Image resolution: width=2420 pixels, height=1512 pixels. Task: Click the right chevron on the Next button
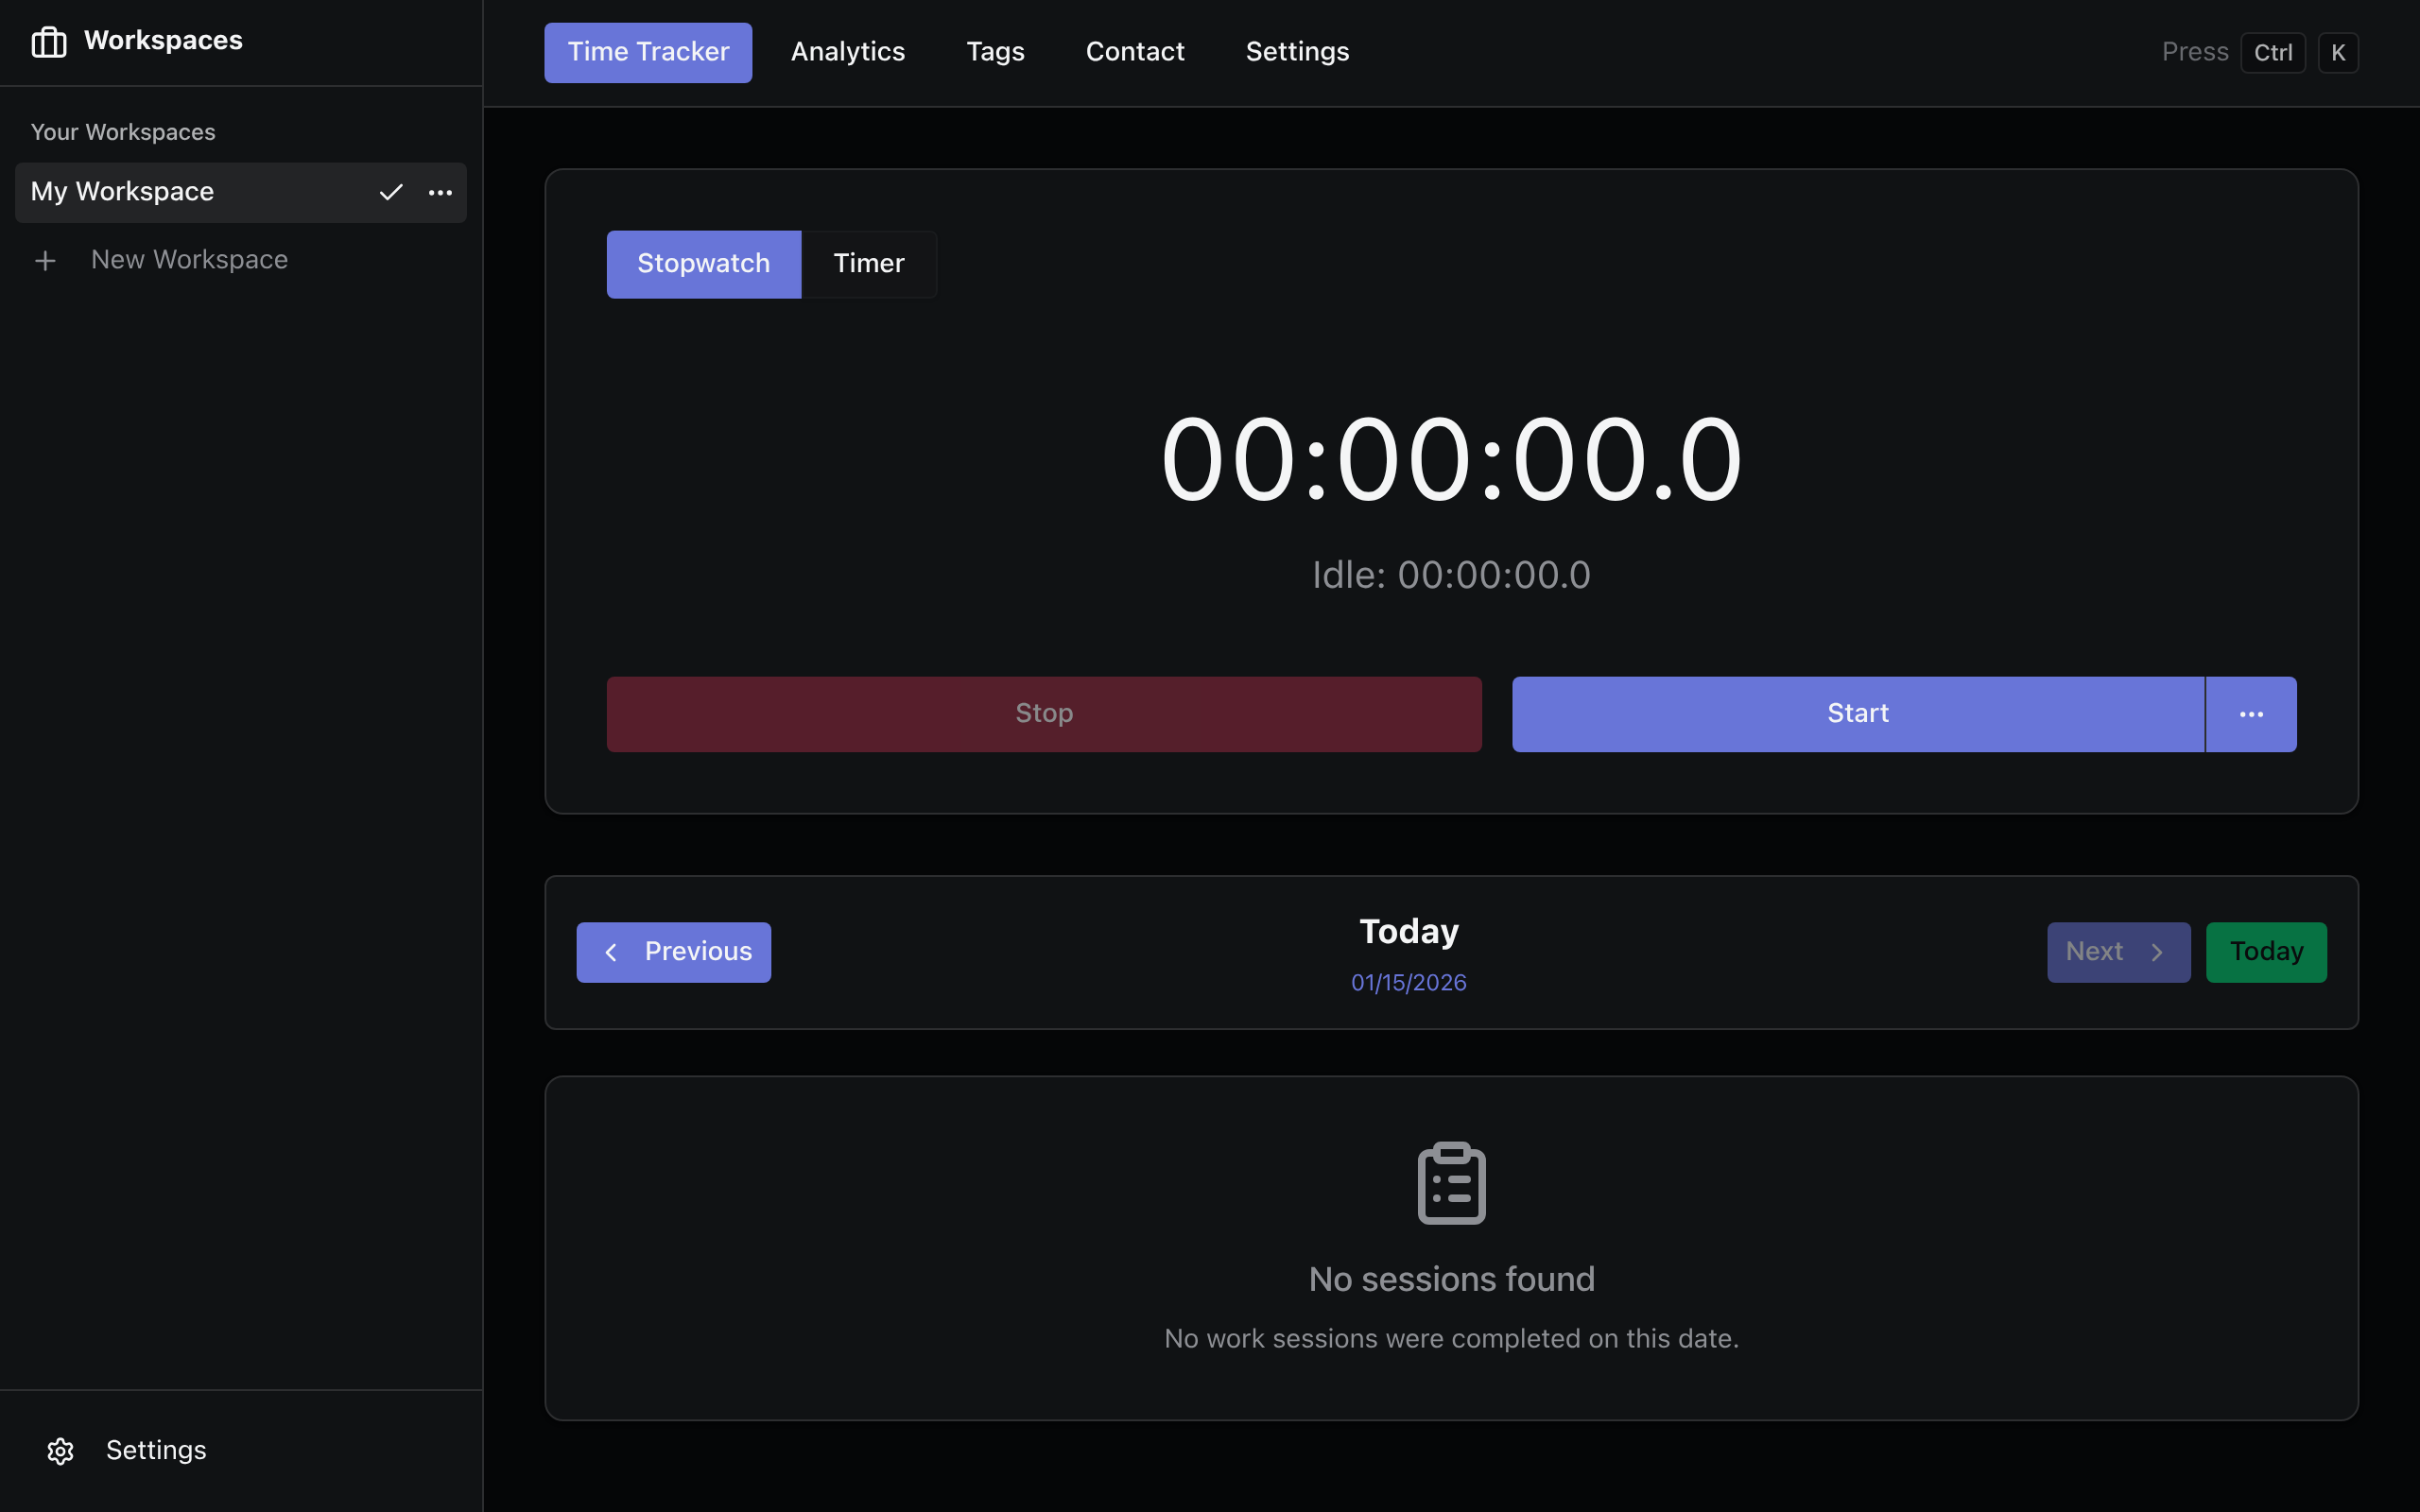(x=2157, y=952)
